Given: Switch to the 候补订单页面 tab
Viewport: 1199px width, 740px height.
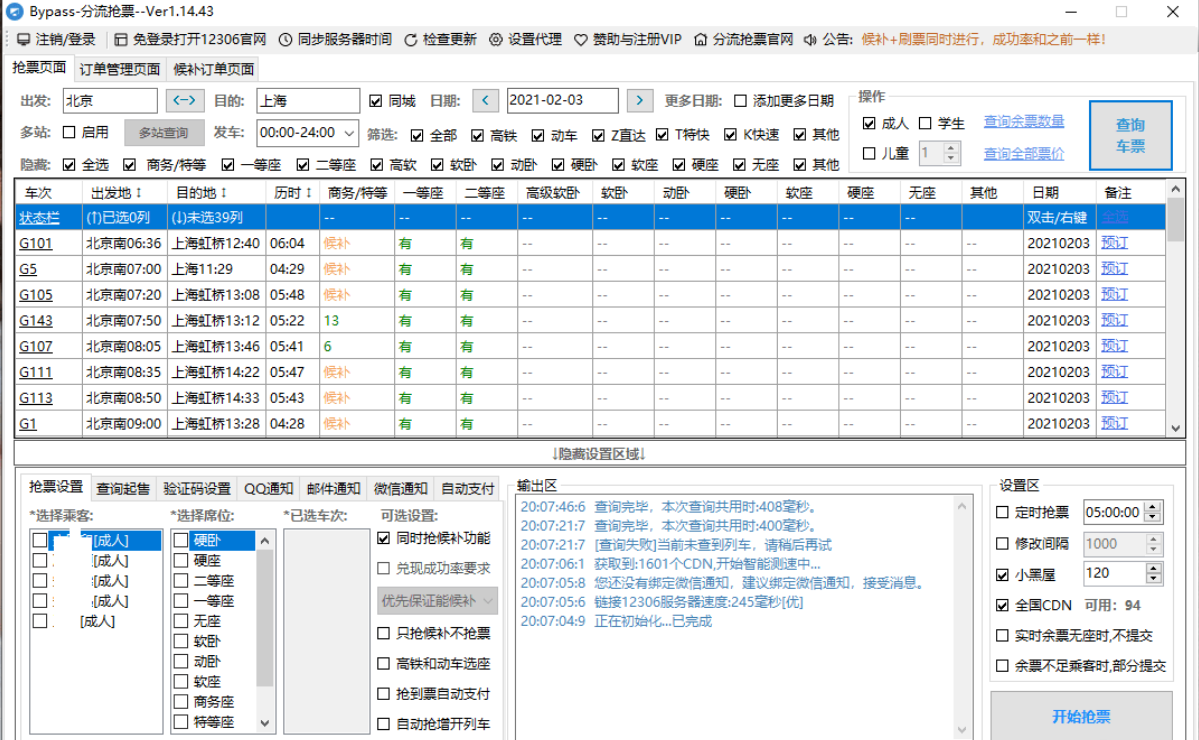Looking at the screenshot, I should click(213, 68).
